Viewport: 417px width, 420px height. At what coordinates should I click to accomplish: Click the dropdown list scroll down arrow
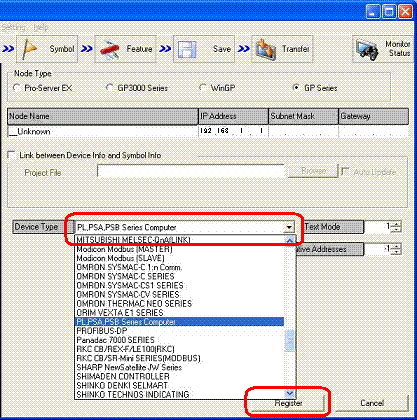pyautogui.click(x=290, y=394)
